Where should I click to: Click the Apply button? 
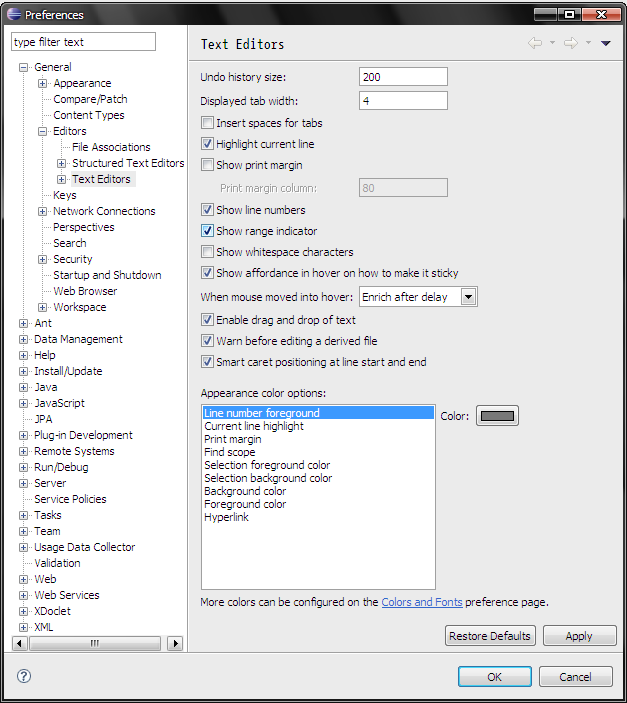coord(579,636)
